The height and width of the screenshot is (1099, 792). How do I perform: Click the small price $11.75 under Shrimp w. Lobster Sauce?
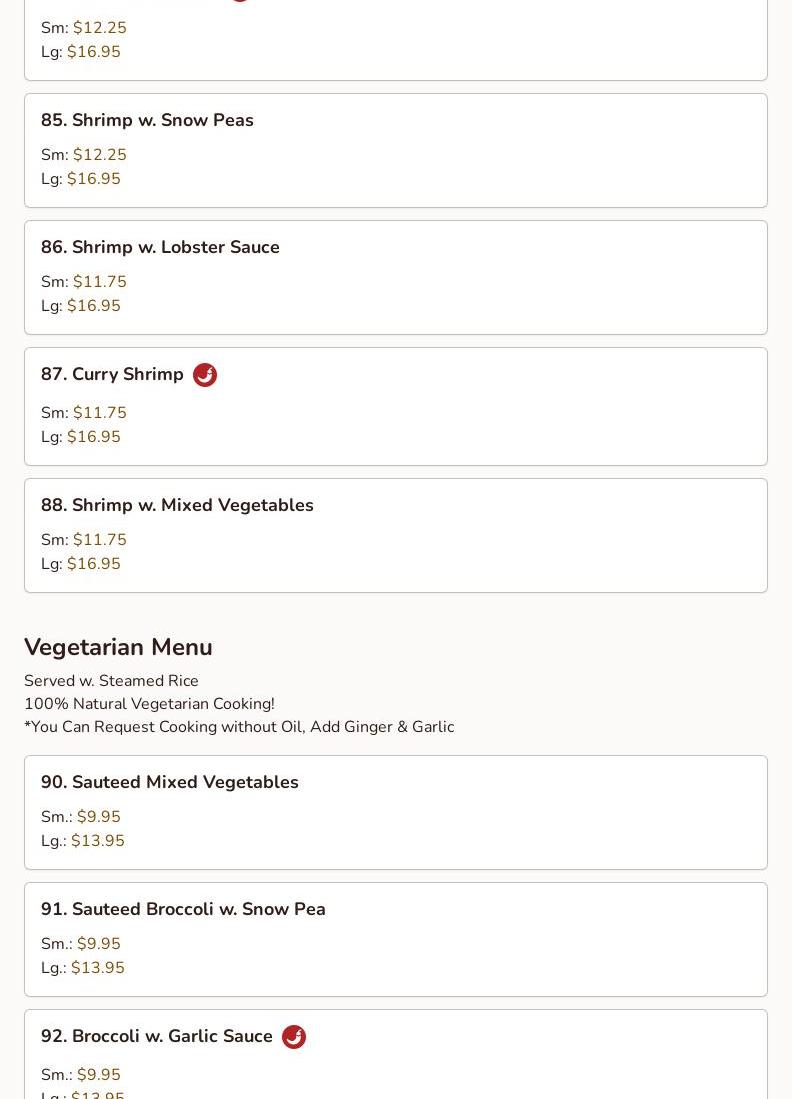100,281
